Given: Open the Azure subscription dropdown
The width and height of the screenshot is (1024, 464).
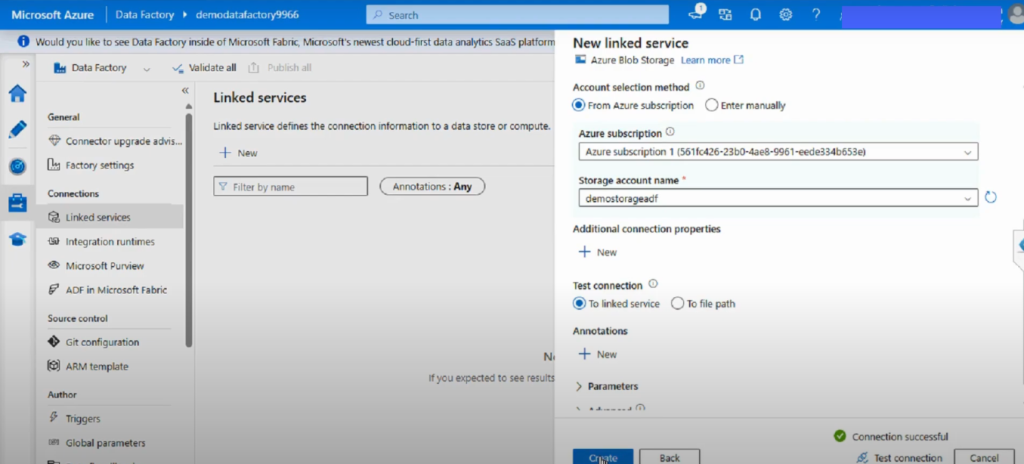Looking at the screenshot, I should (x=778, y=152).
